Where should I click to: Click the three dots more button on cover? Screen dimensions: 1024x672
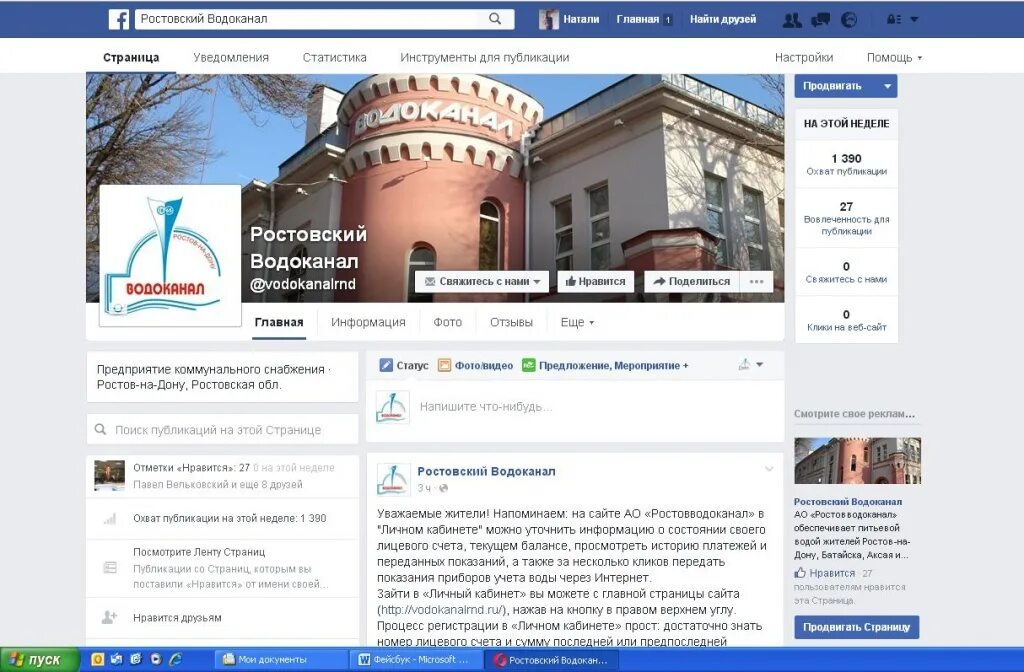756,281
